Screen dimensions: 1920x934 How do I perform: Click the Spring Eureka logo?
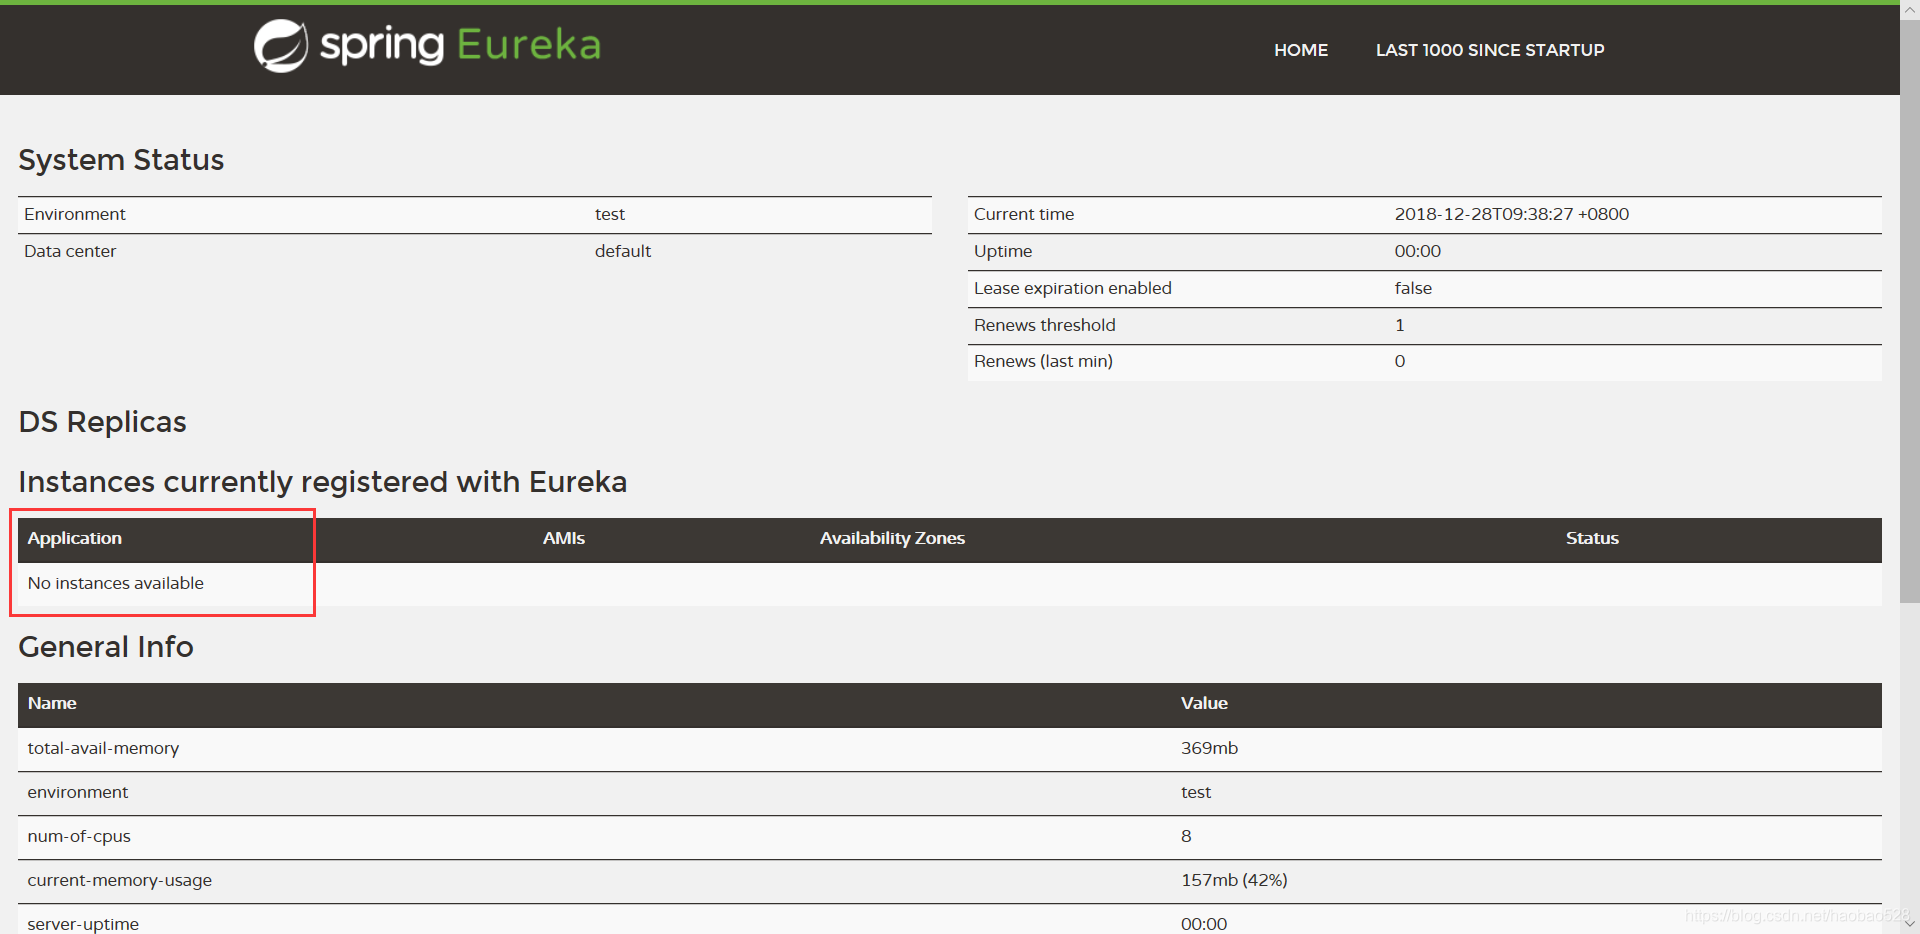pyautogui.click(x=427, y=46)
